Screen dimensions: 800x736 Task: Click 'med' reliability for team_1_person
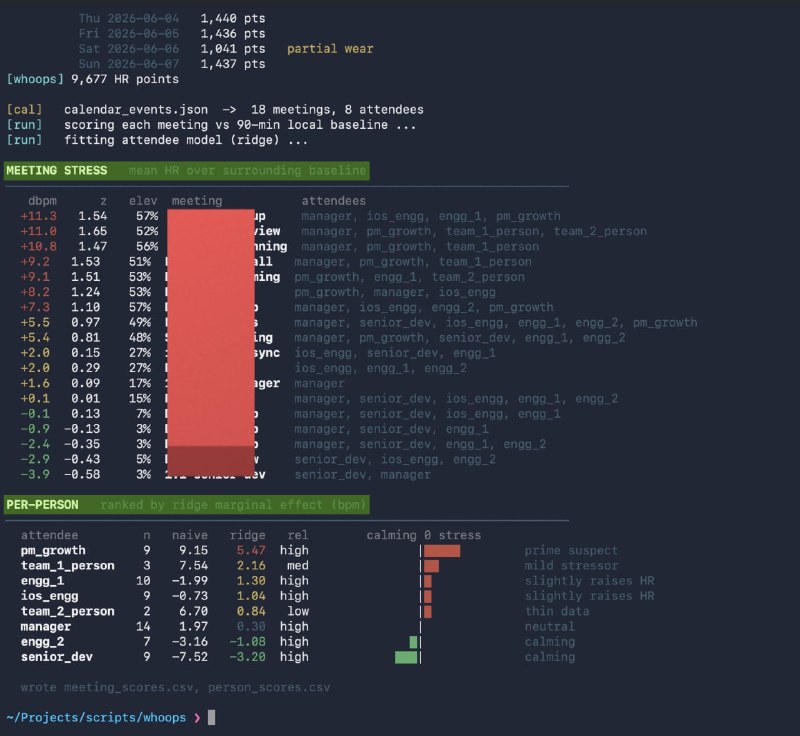(x=298, y=566)
